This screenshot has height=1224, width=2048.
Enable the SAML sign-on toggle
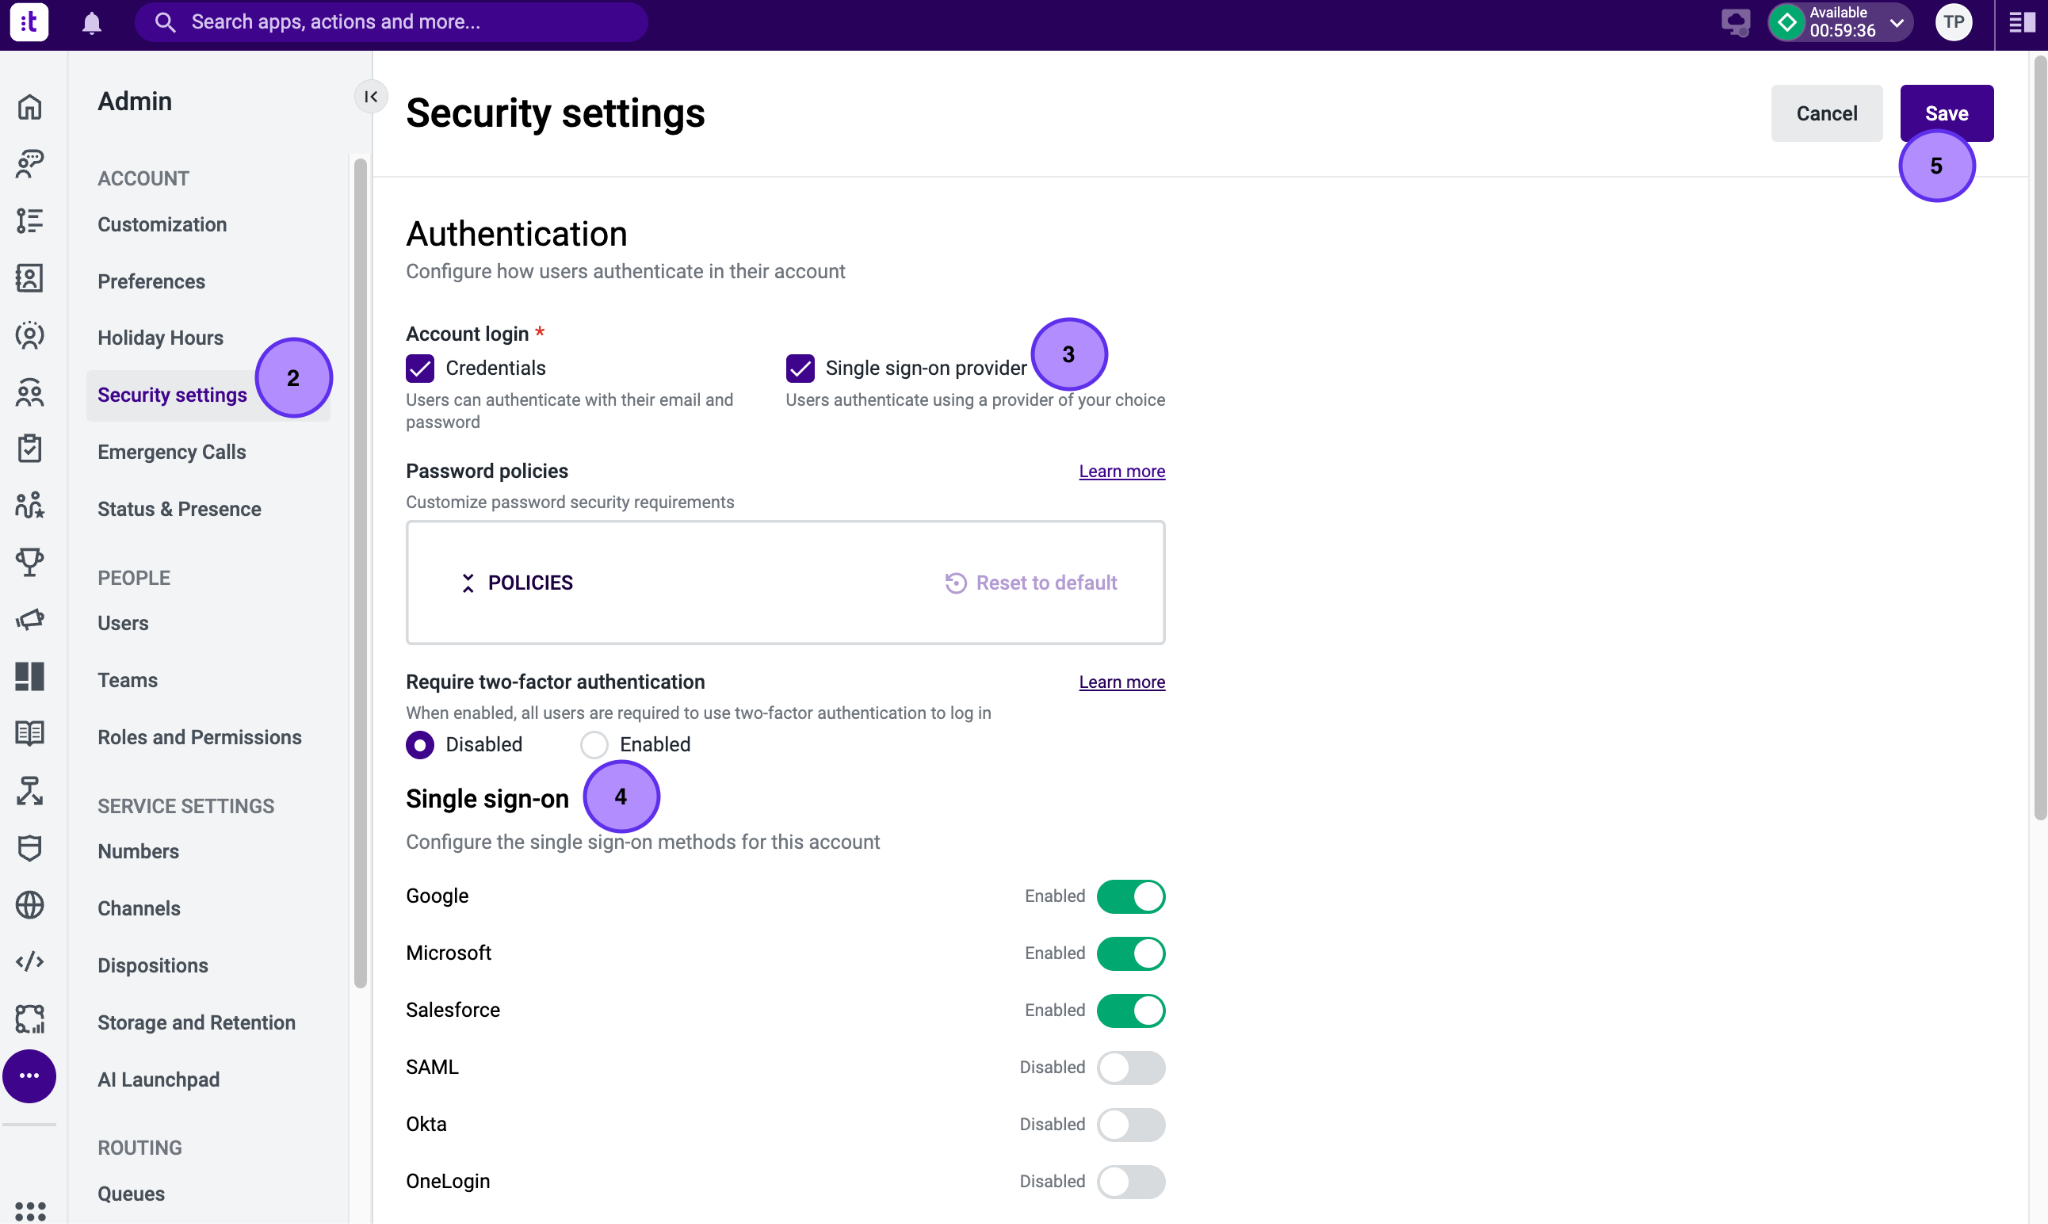[1131, 1068]
